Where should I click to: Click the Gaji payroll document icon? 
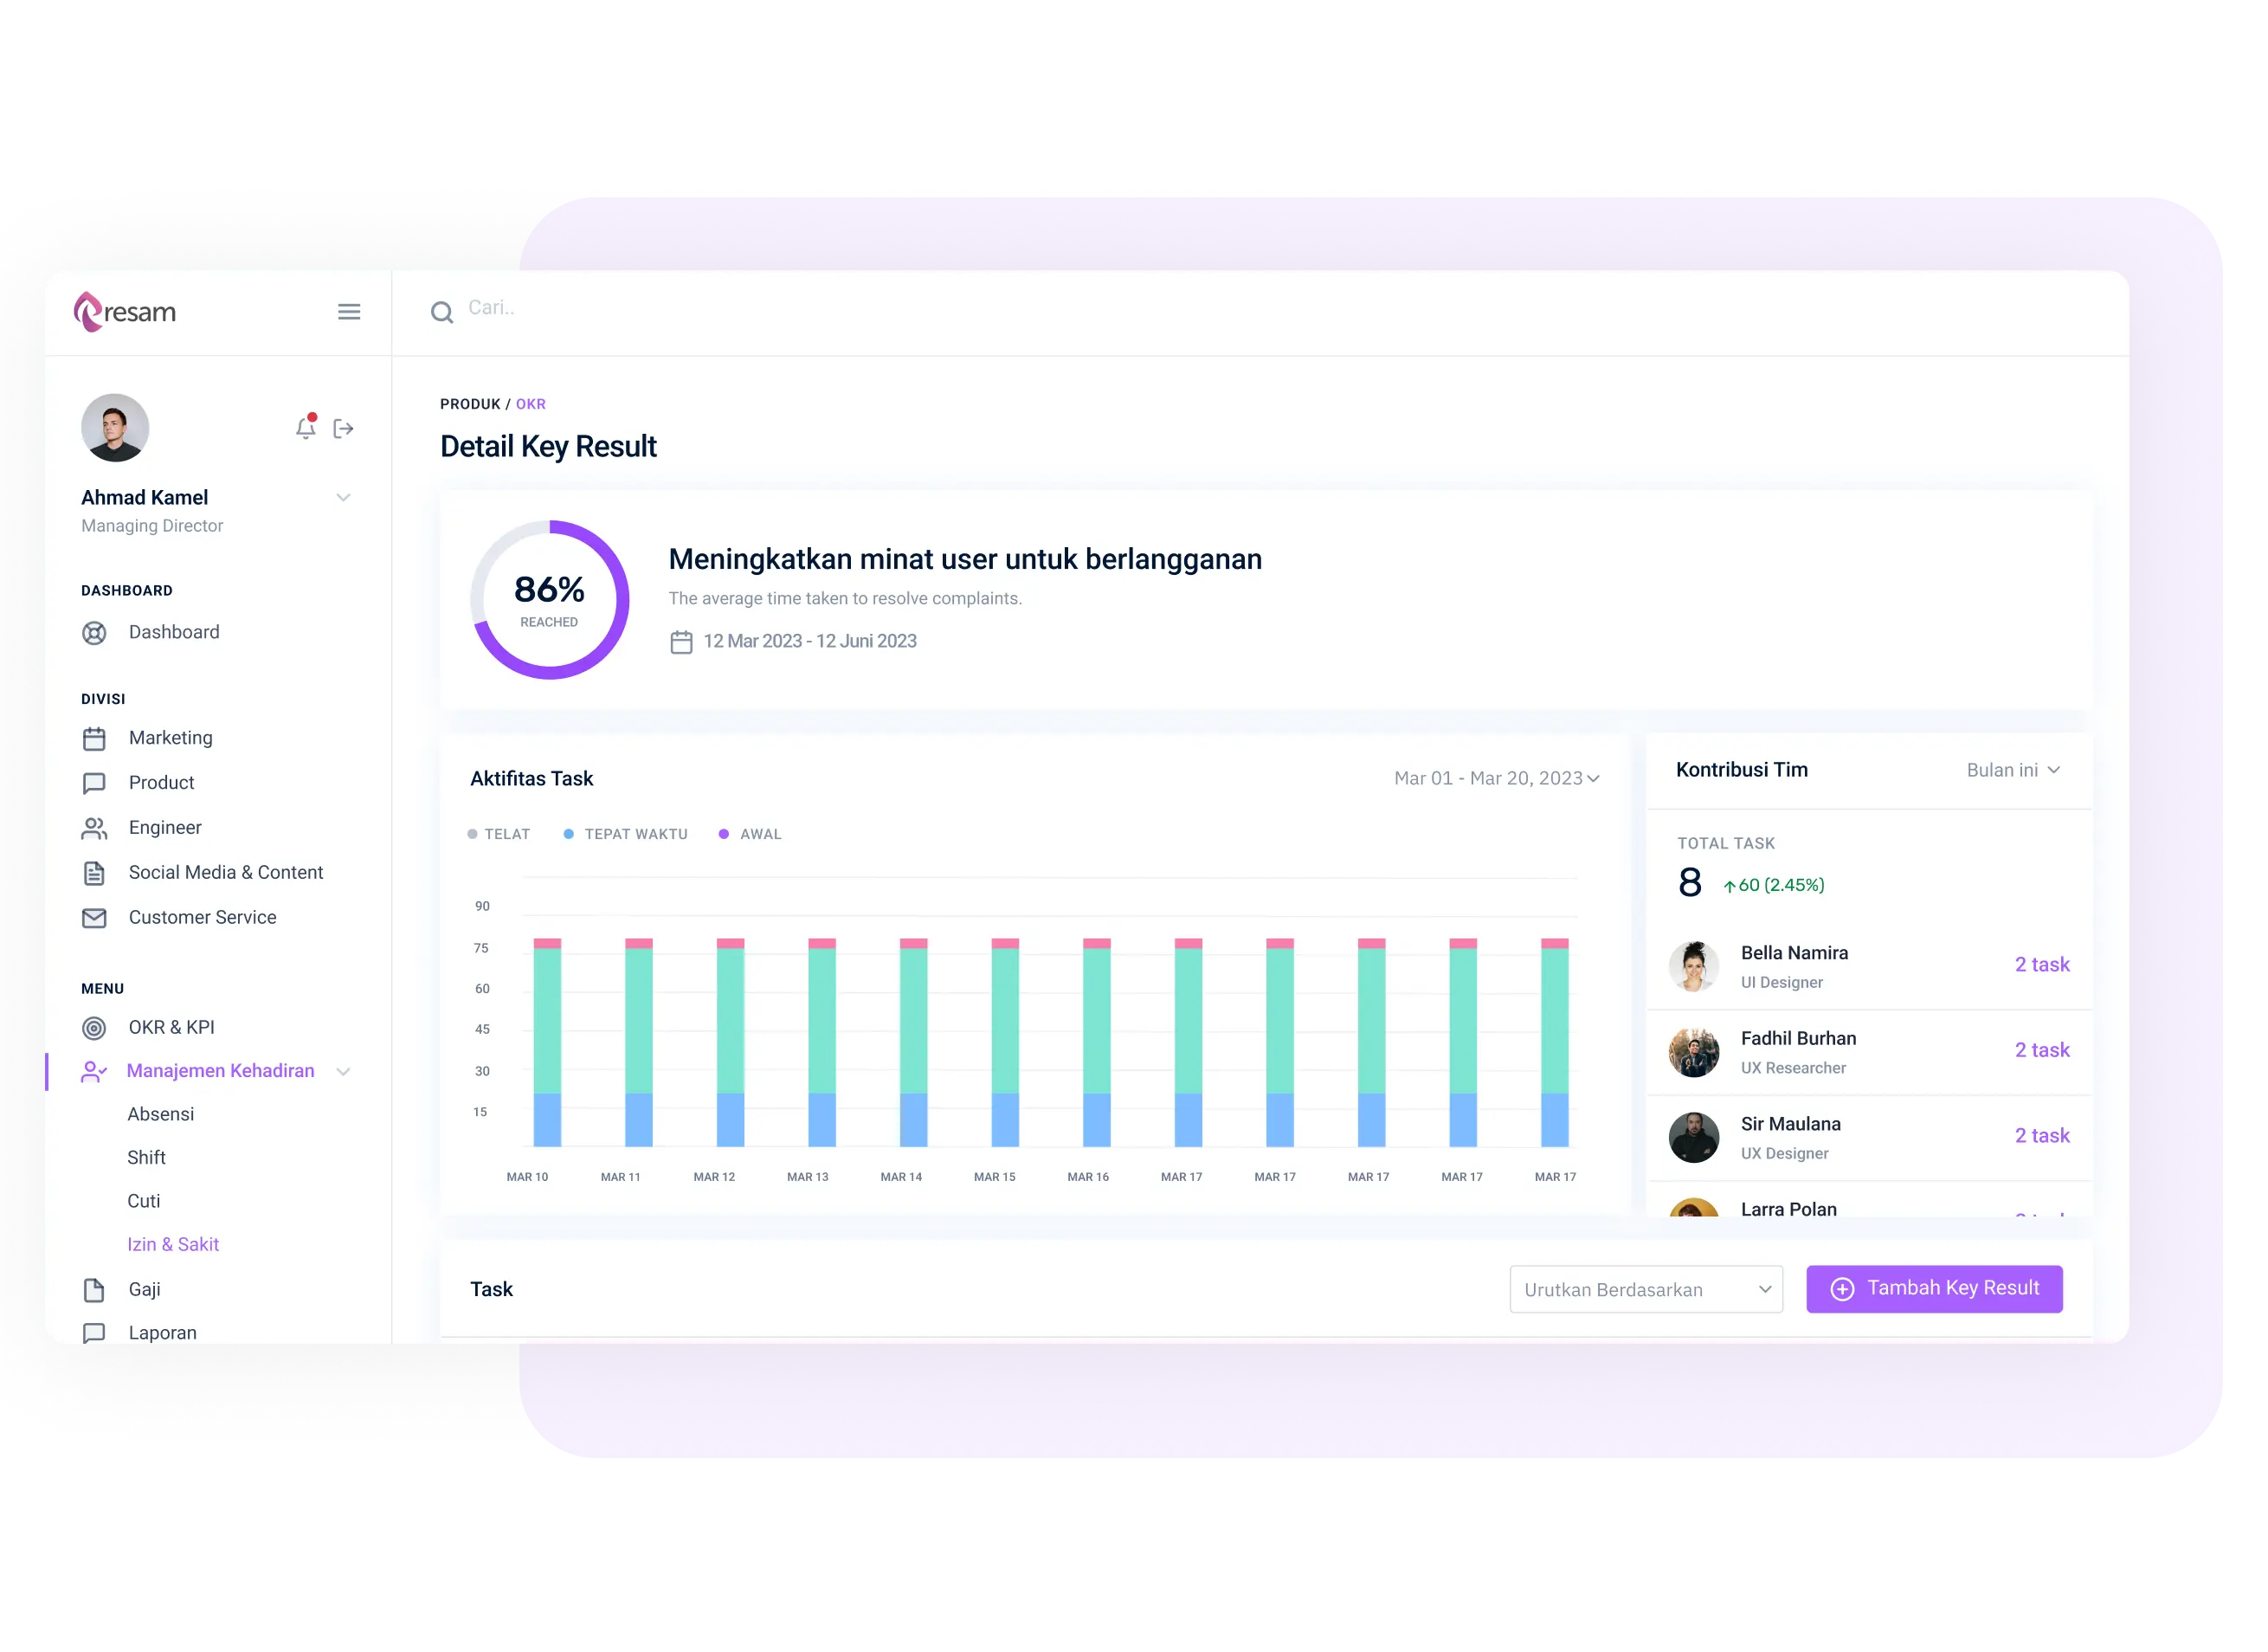[x=97, y=1287]
